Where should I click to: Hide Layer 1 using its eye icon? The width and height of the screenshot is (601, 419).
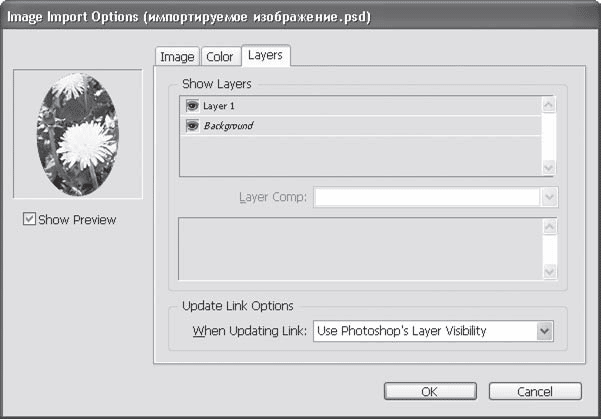[191, 105]
